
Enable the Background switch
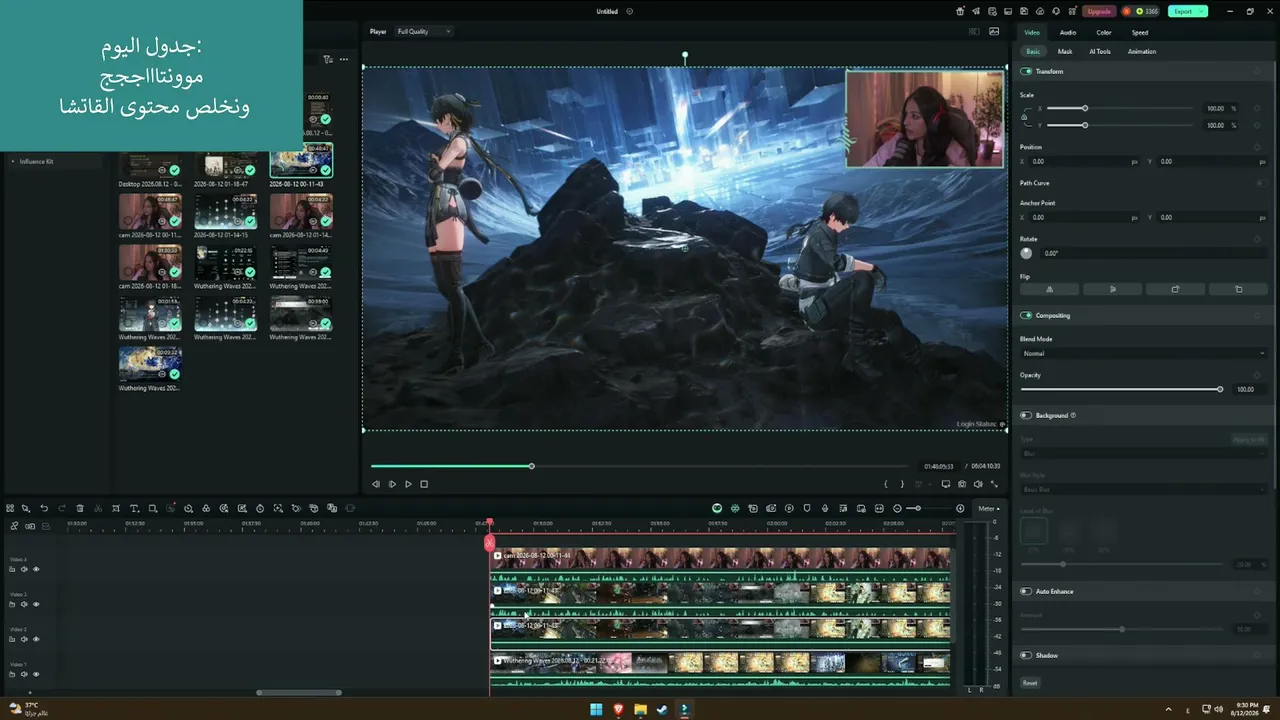click(1026, 415)
